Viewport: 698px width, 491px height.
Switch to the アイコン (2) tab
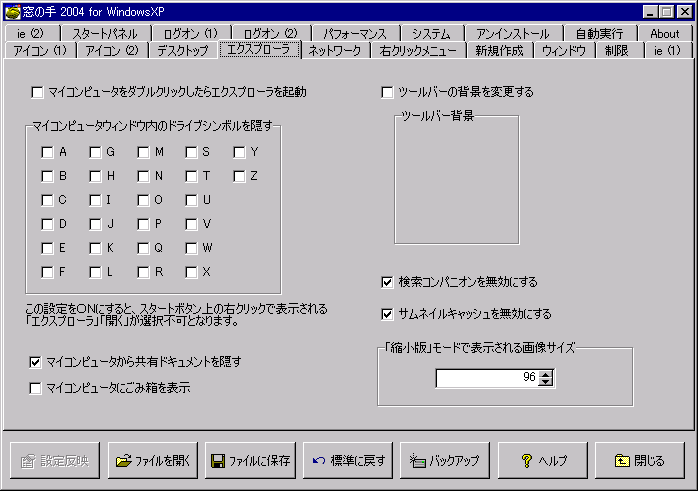(x=112, y=50)
